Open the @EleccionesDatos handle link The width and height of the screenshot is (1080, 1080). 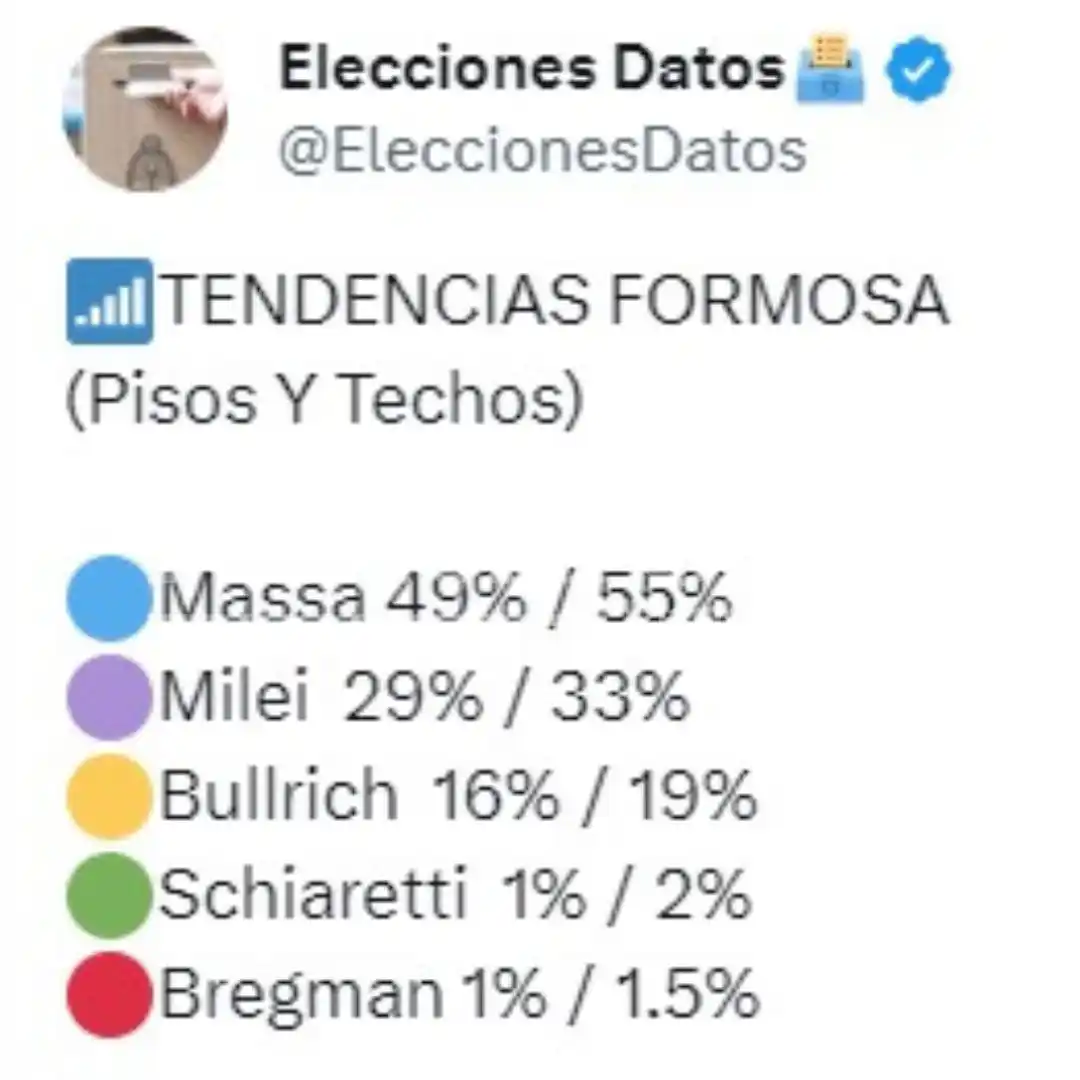click(541, 151)
